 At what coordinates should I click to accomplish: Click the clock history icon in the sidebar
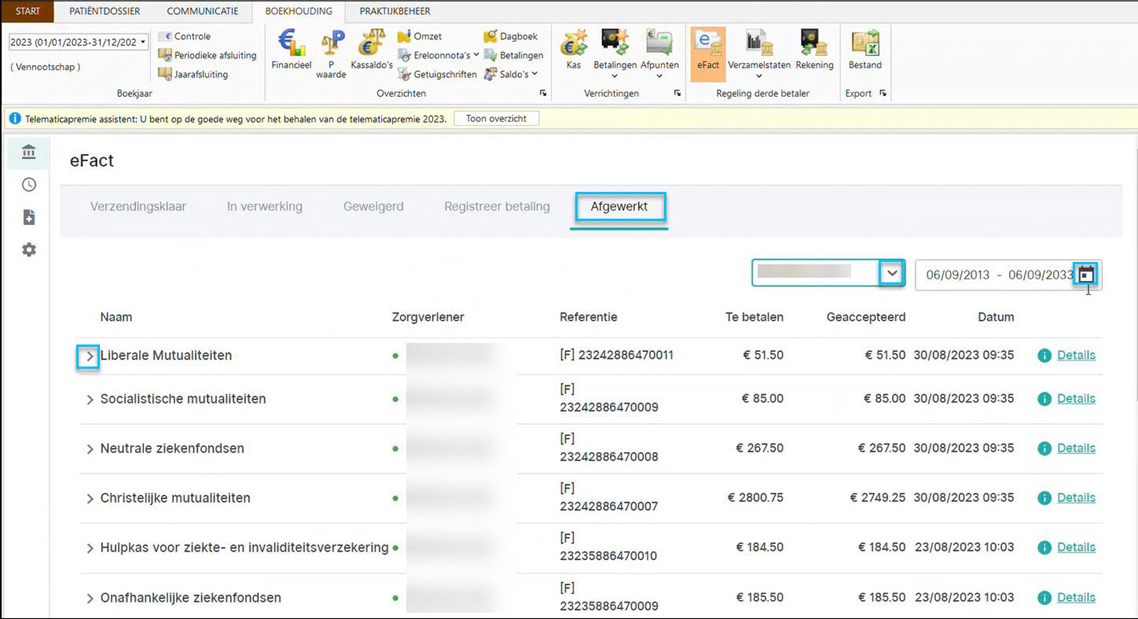(29, 184)
